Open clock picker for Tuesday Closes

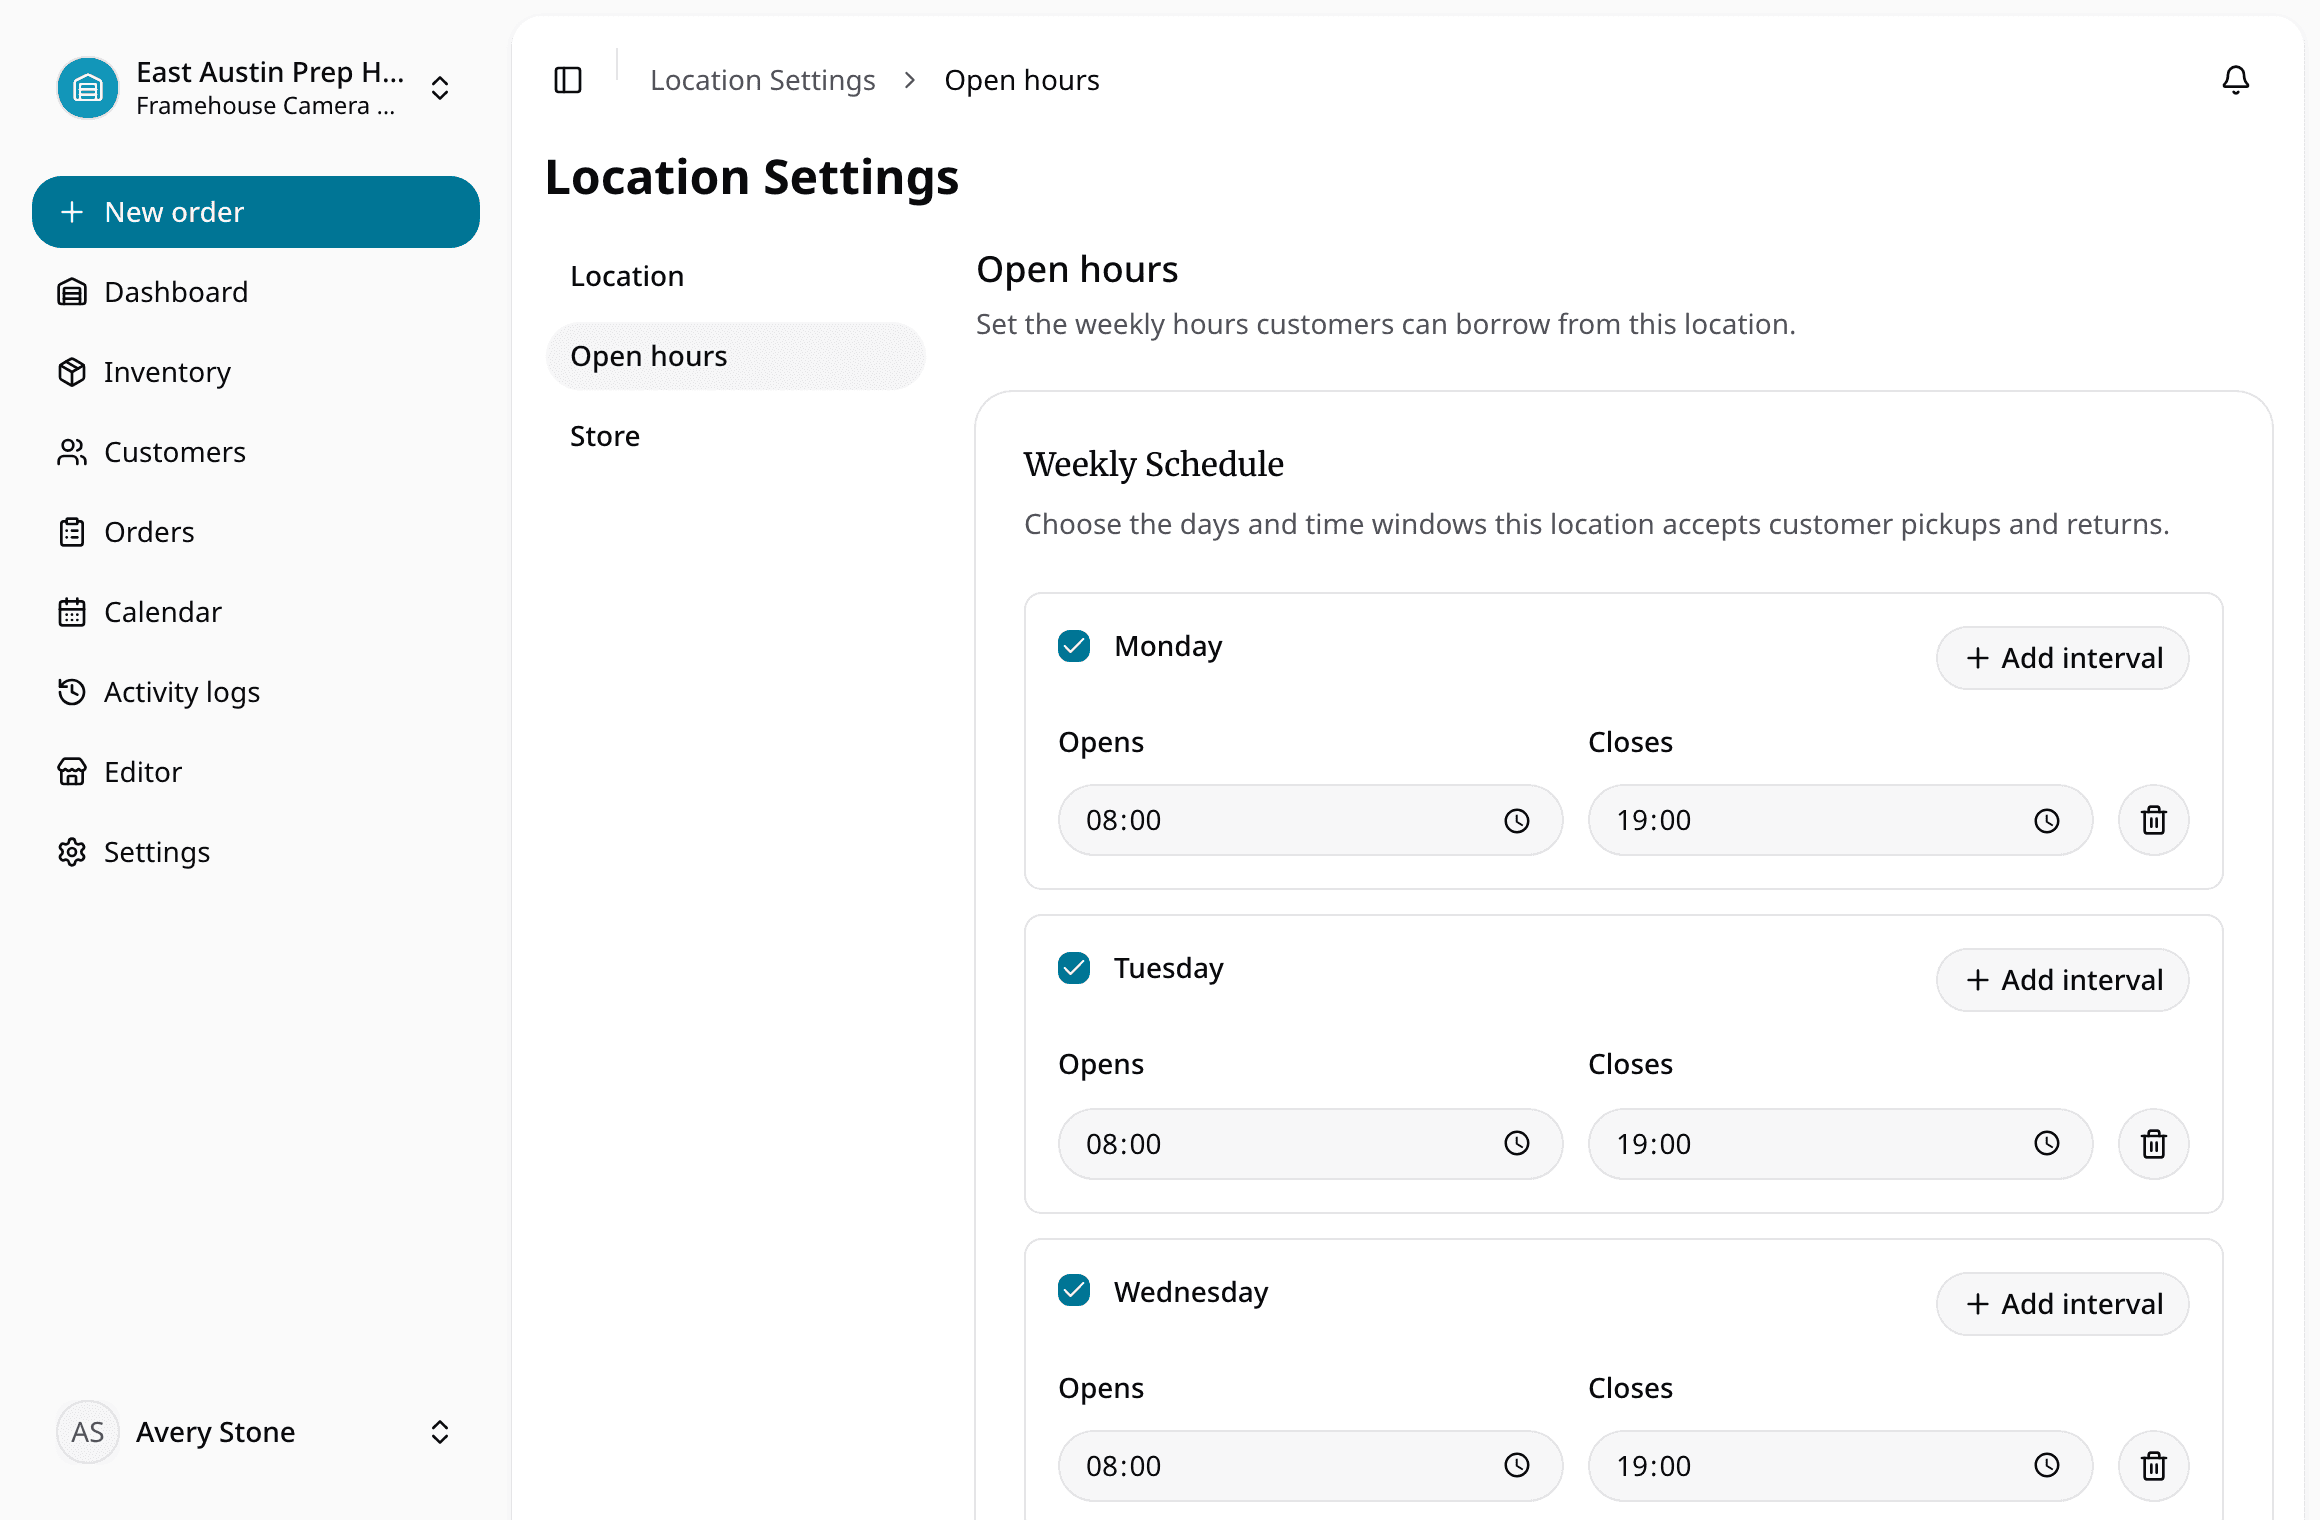coord(2047,1143)
